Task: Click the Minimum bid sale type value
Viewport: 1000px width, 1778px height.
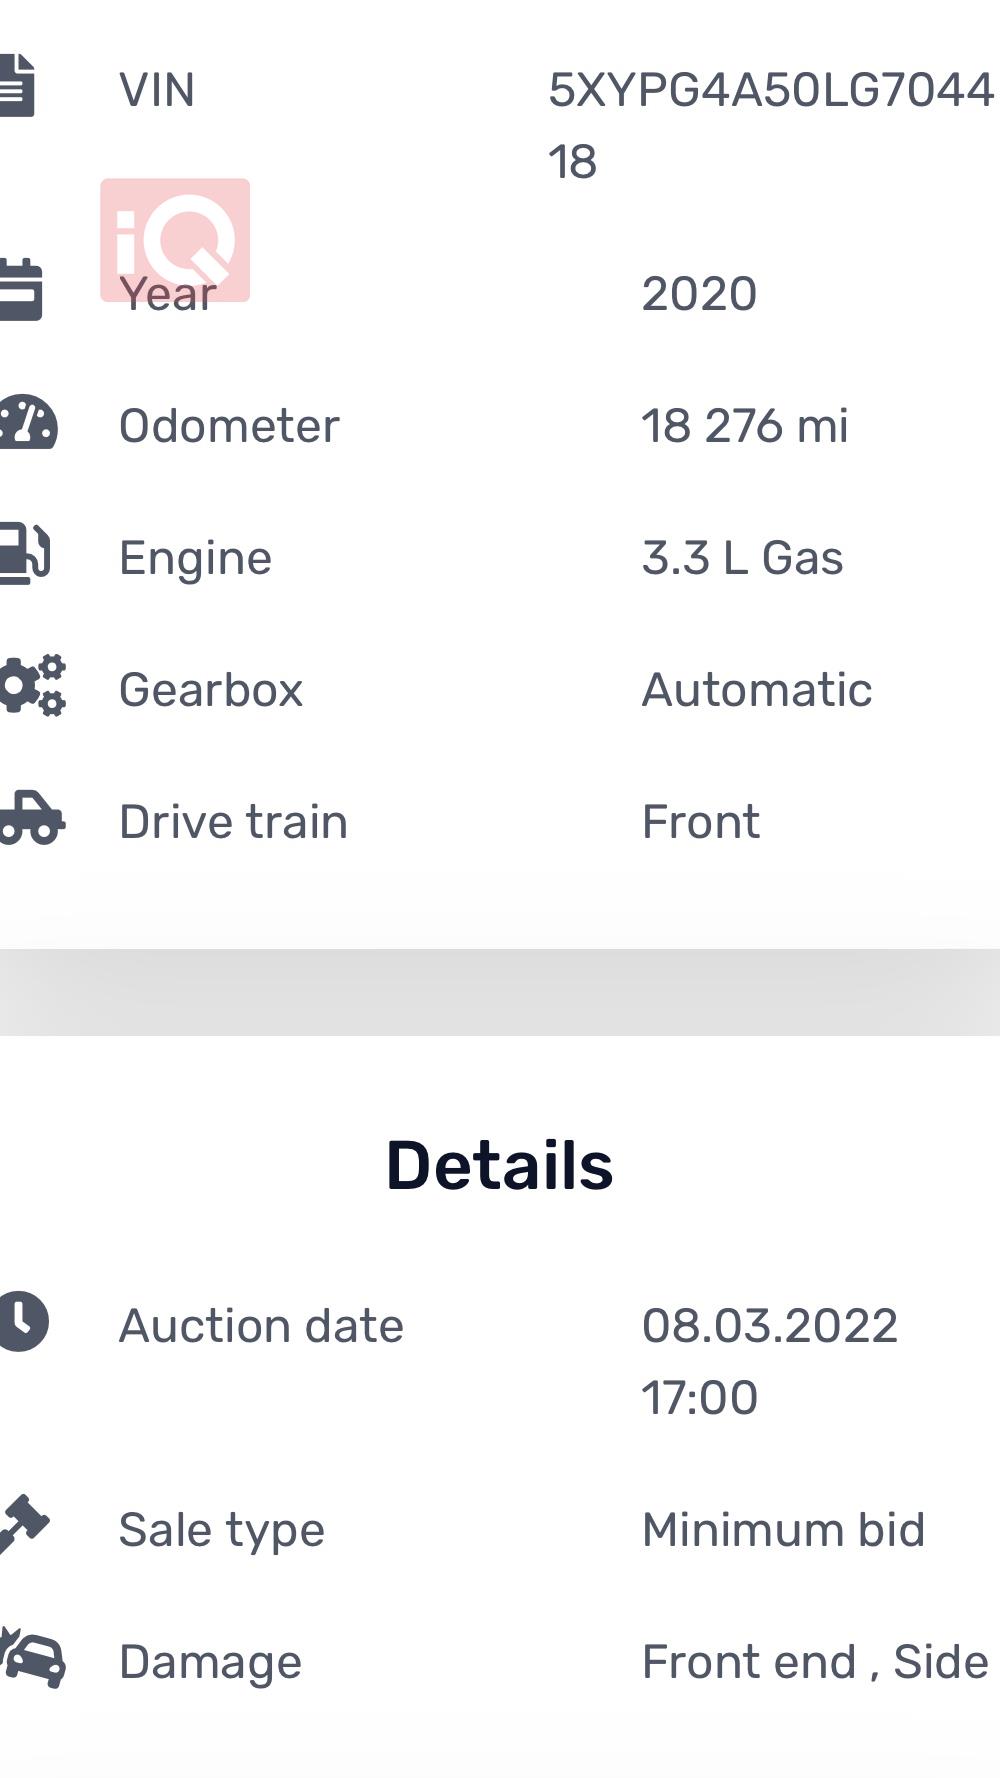Action: click(x=784, y=1530)
